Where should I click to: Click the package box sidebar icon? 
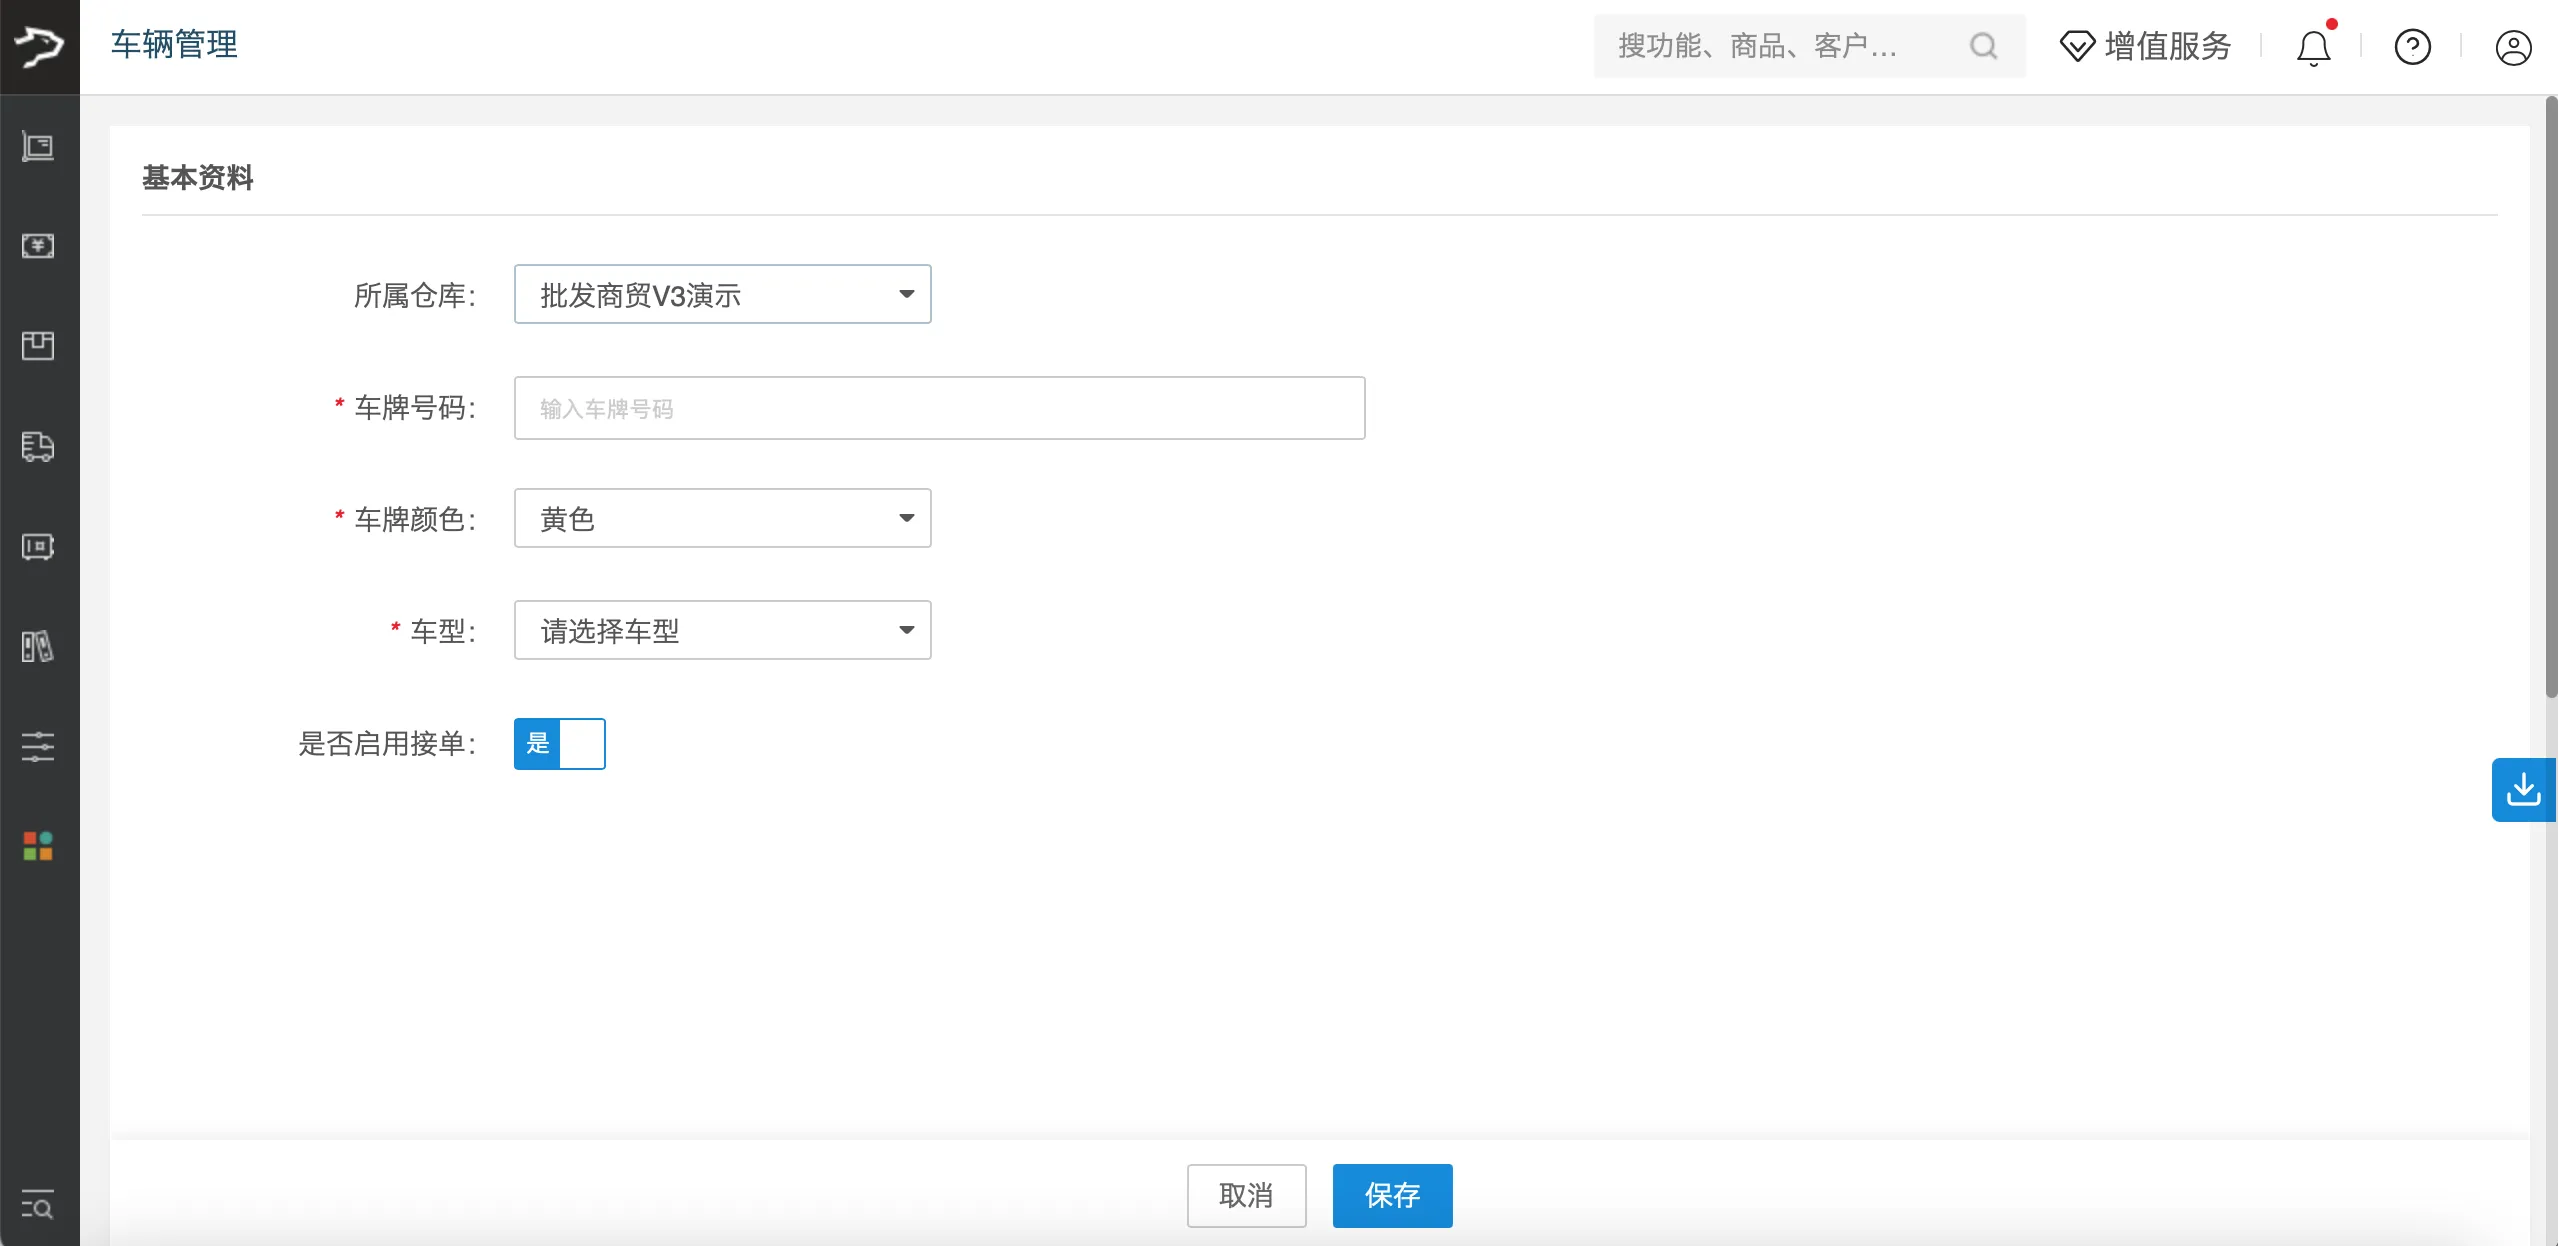tap(38, 346)
